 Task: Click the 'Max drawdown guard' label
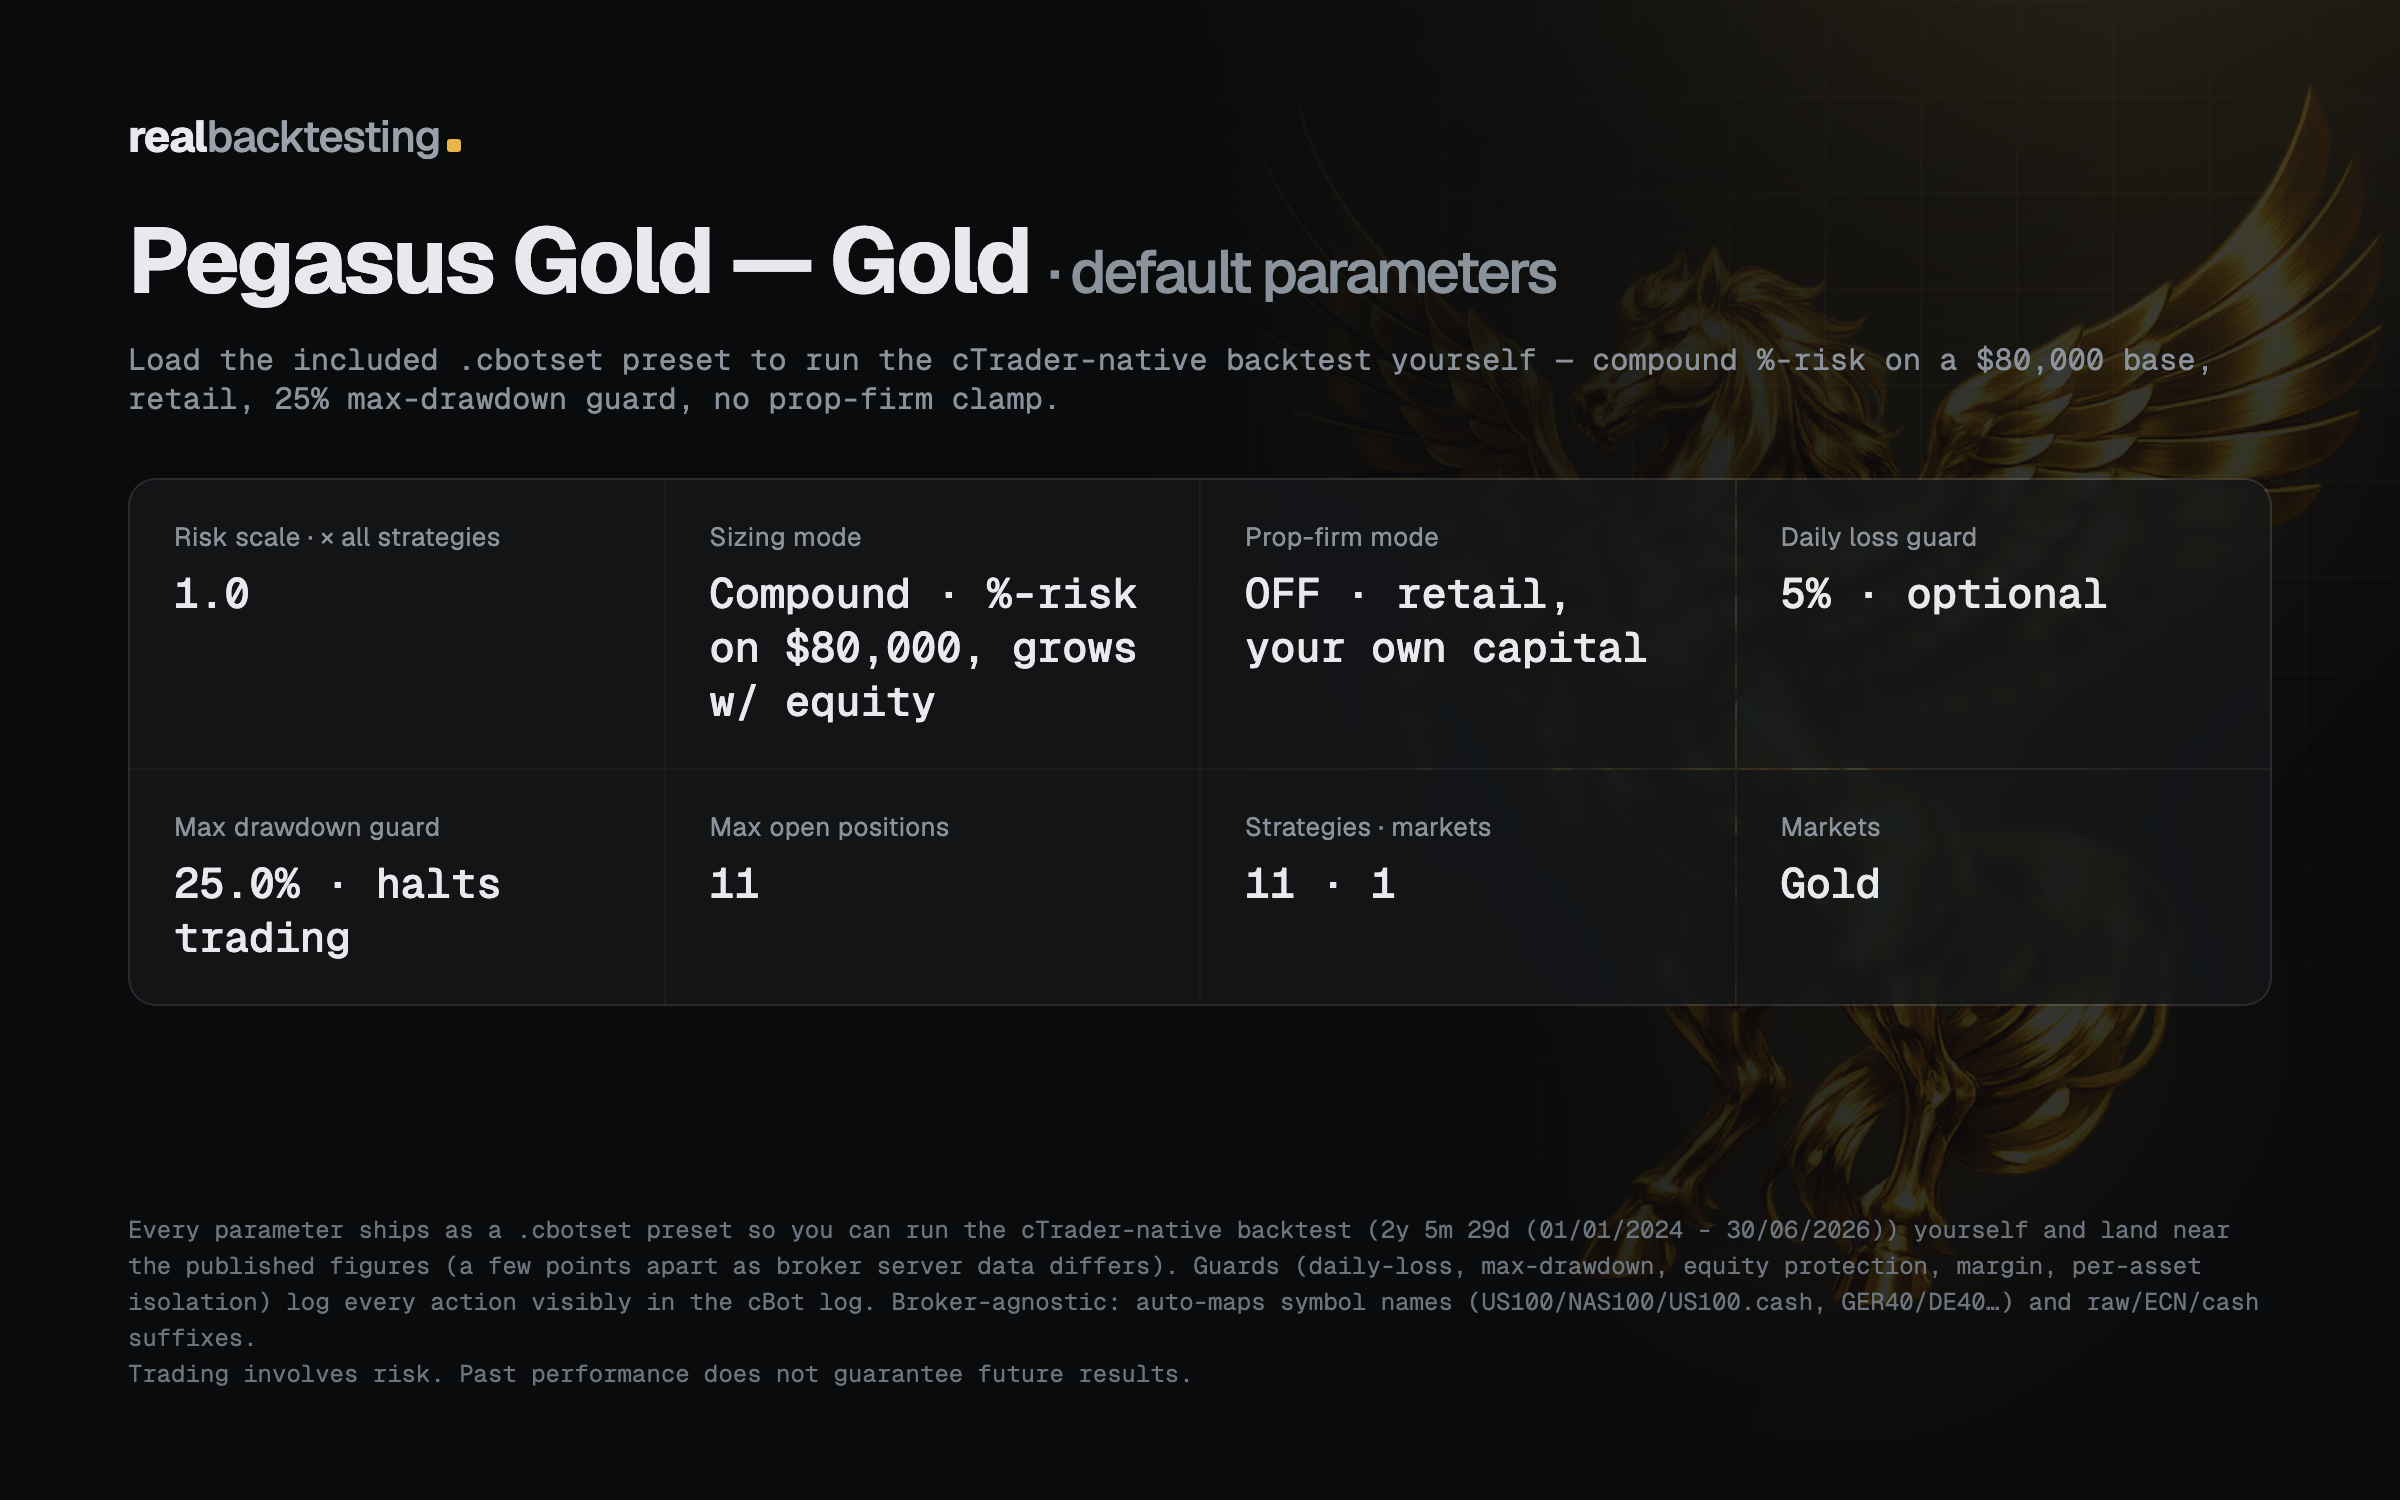307,827
